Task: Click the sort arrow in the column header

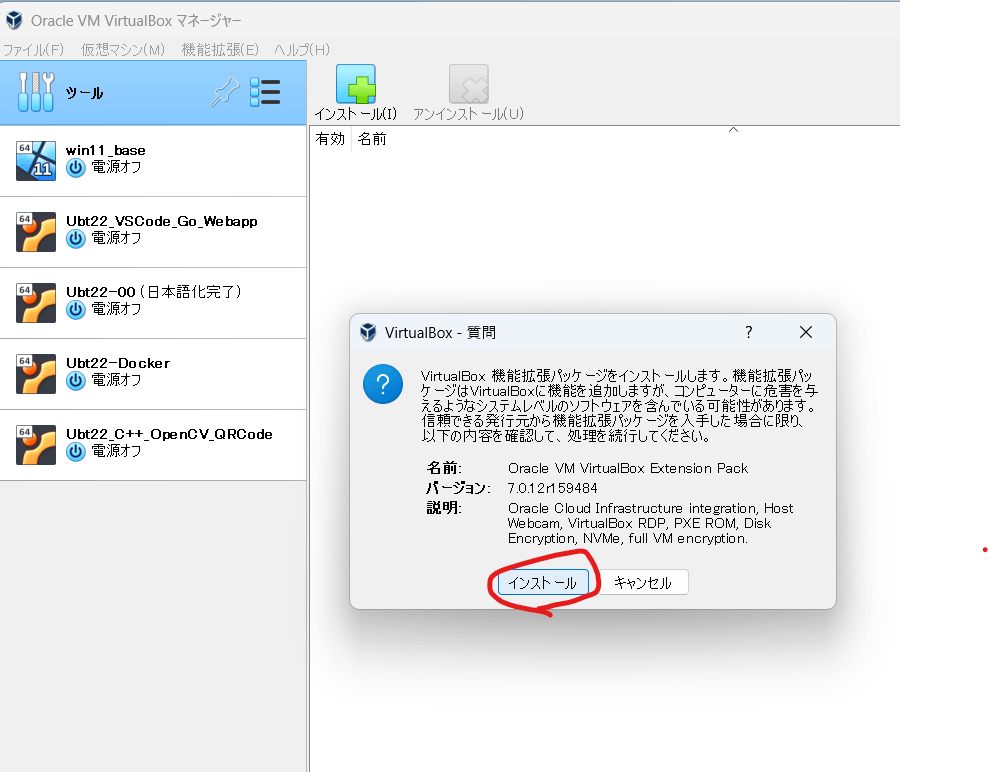Action: pyautogui.click(x=734, y=130)
